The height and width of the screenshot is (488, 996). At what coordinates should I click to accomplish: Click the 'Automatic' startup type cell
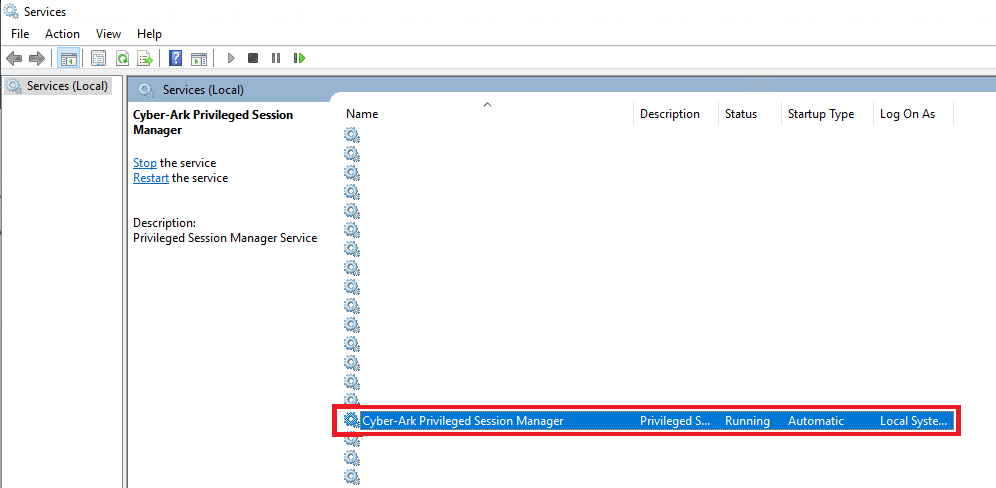(x=816, y=421)
